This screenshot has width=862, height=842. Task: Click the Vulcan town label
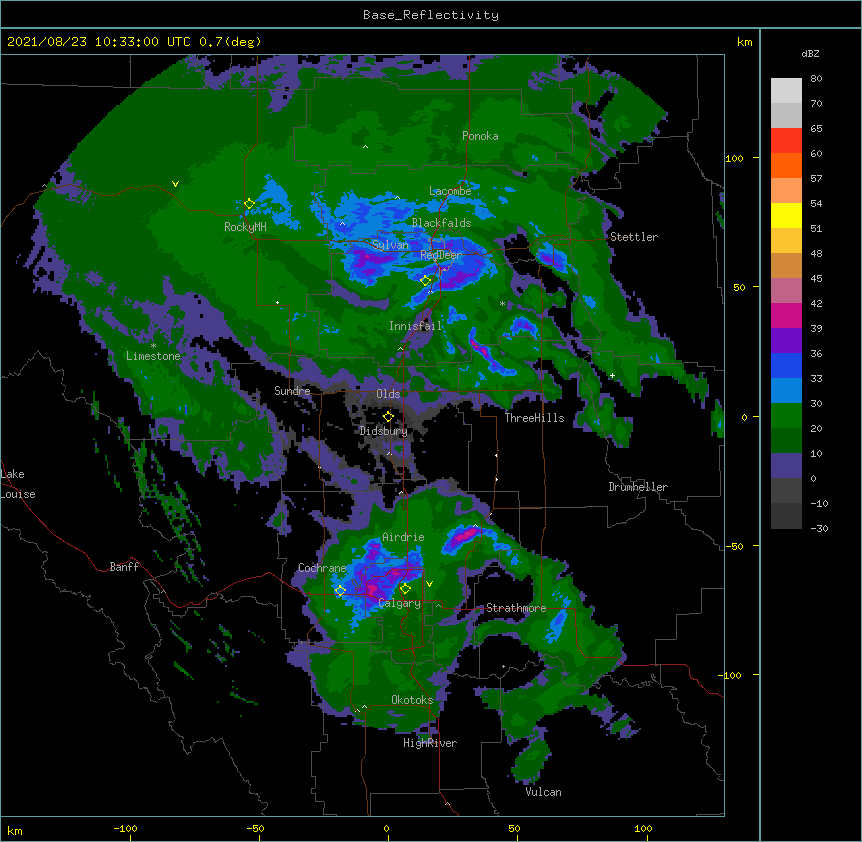coord(543,792)
